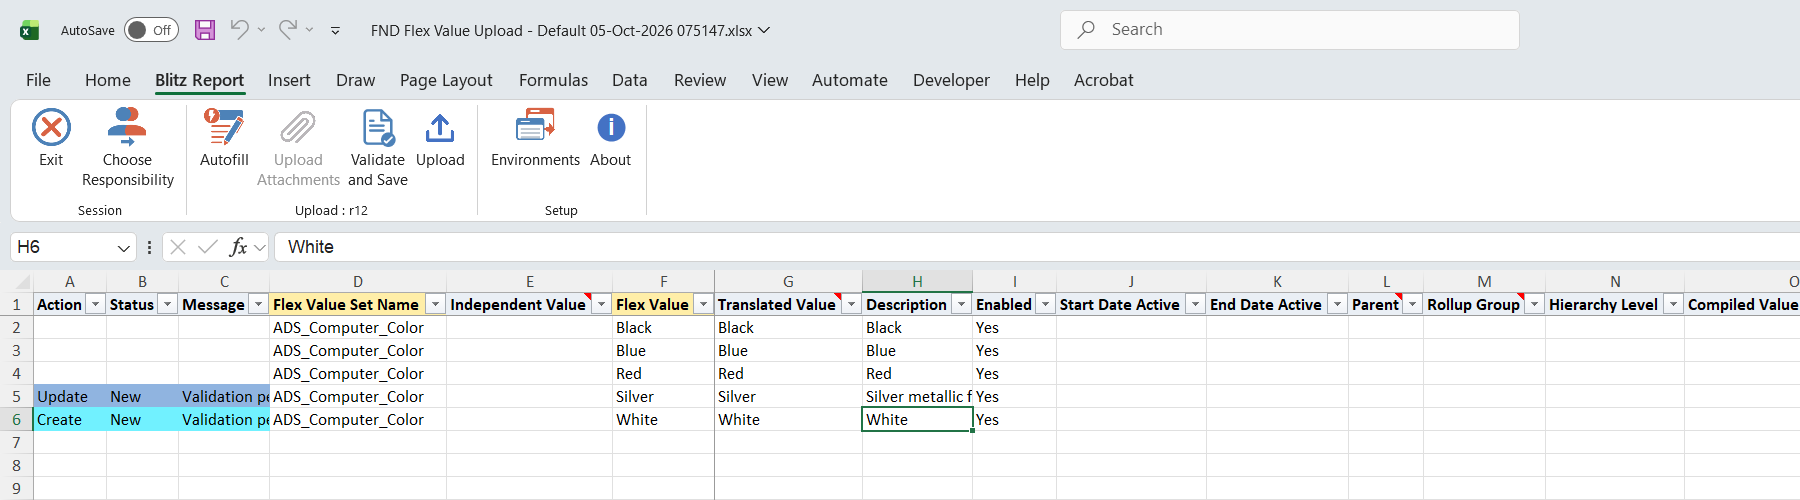Open the File tab
This screenshot has height=500, width=1800.
[x=38, y=80]
